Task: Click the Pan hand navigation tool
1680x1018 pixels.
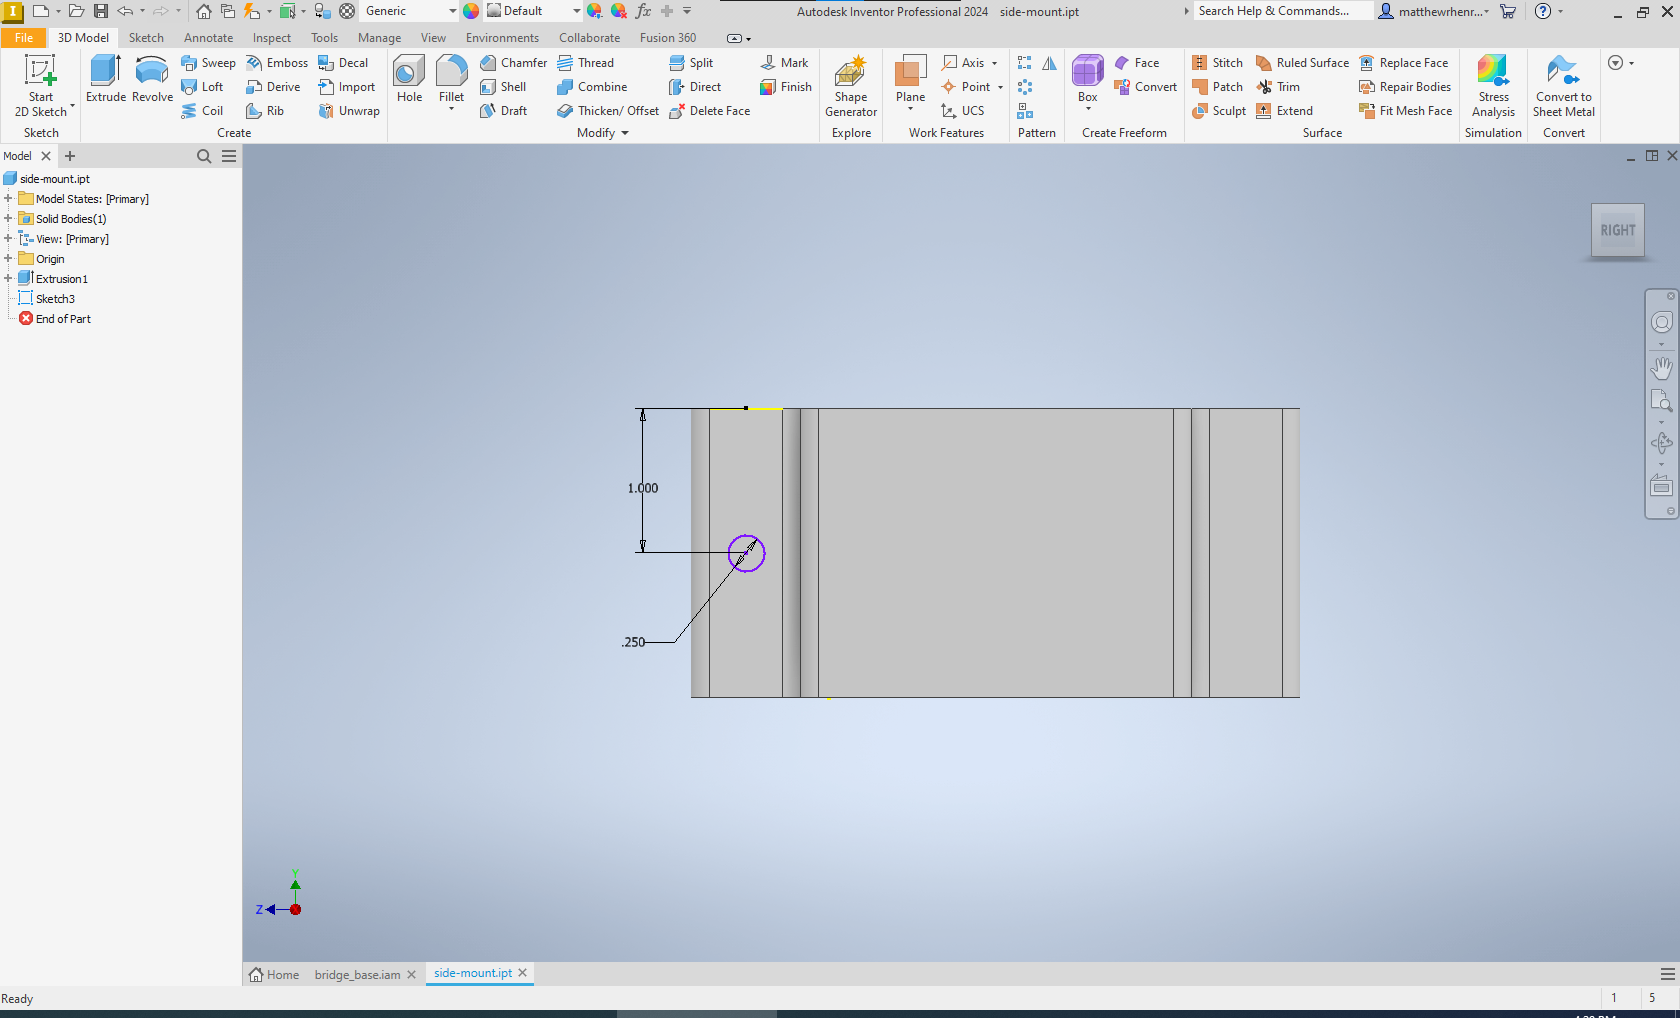Action: 1661,368
